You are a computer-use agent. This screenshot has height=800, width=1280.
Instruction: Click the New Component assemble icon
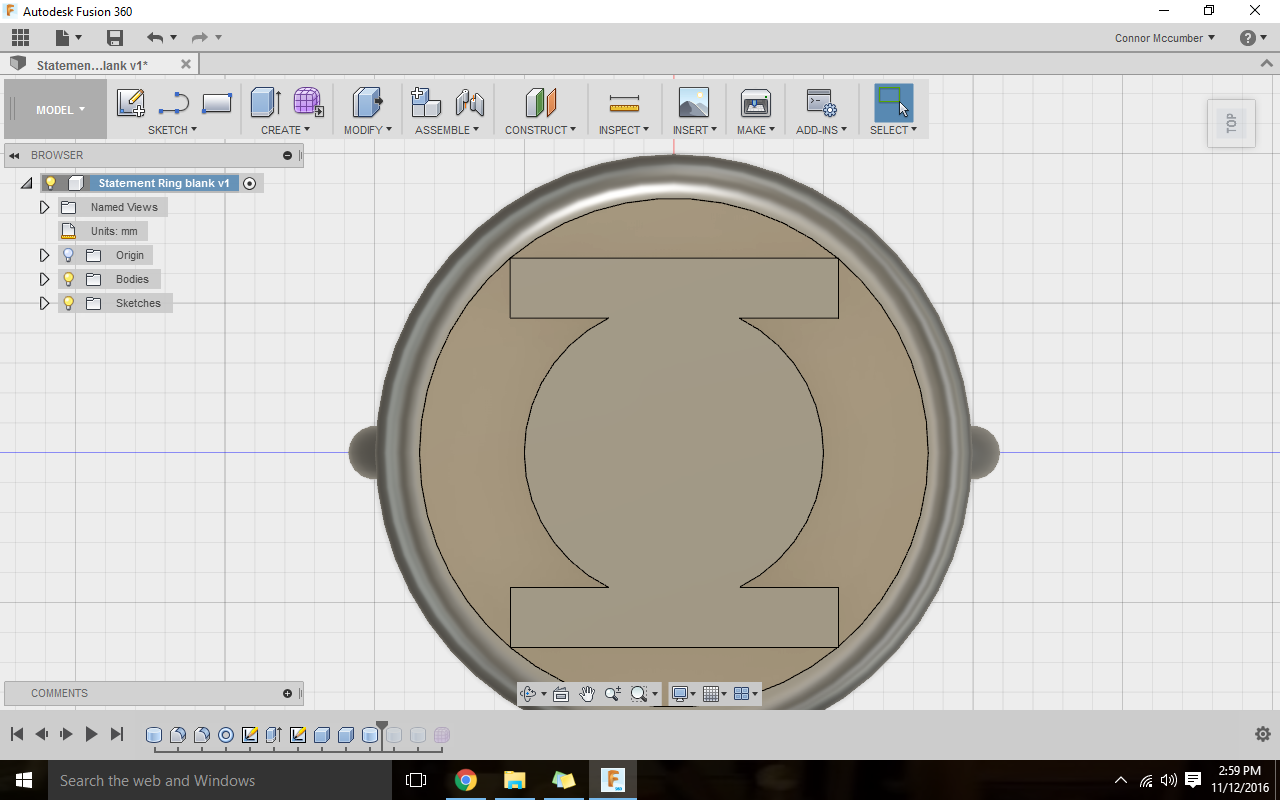[426, 102]
